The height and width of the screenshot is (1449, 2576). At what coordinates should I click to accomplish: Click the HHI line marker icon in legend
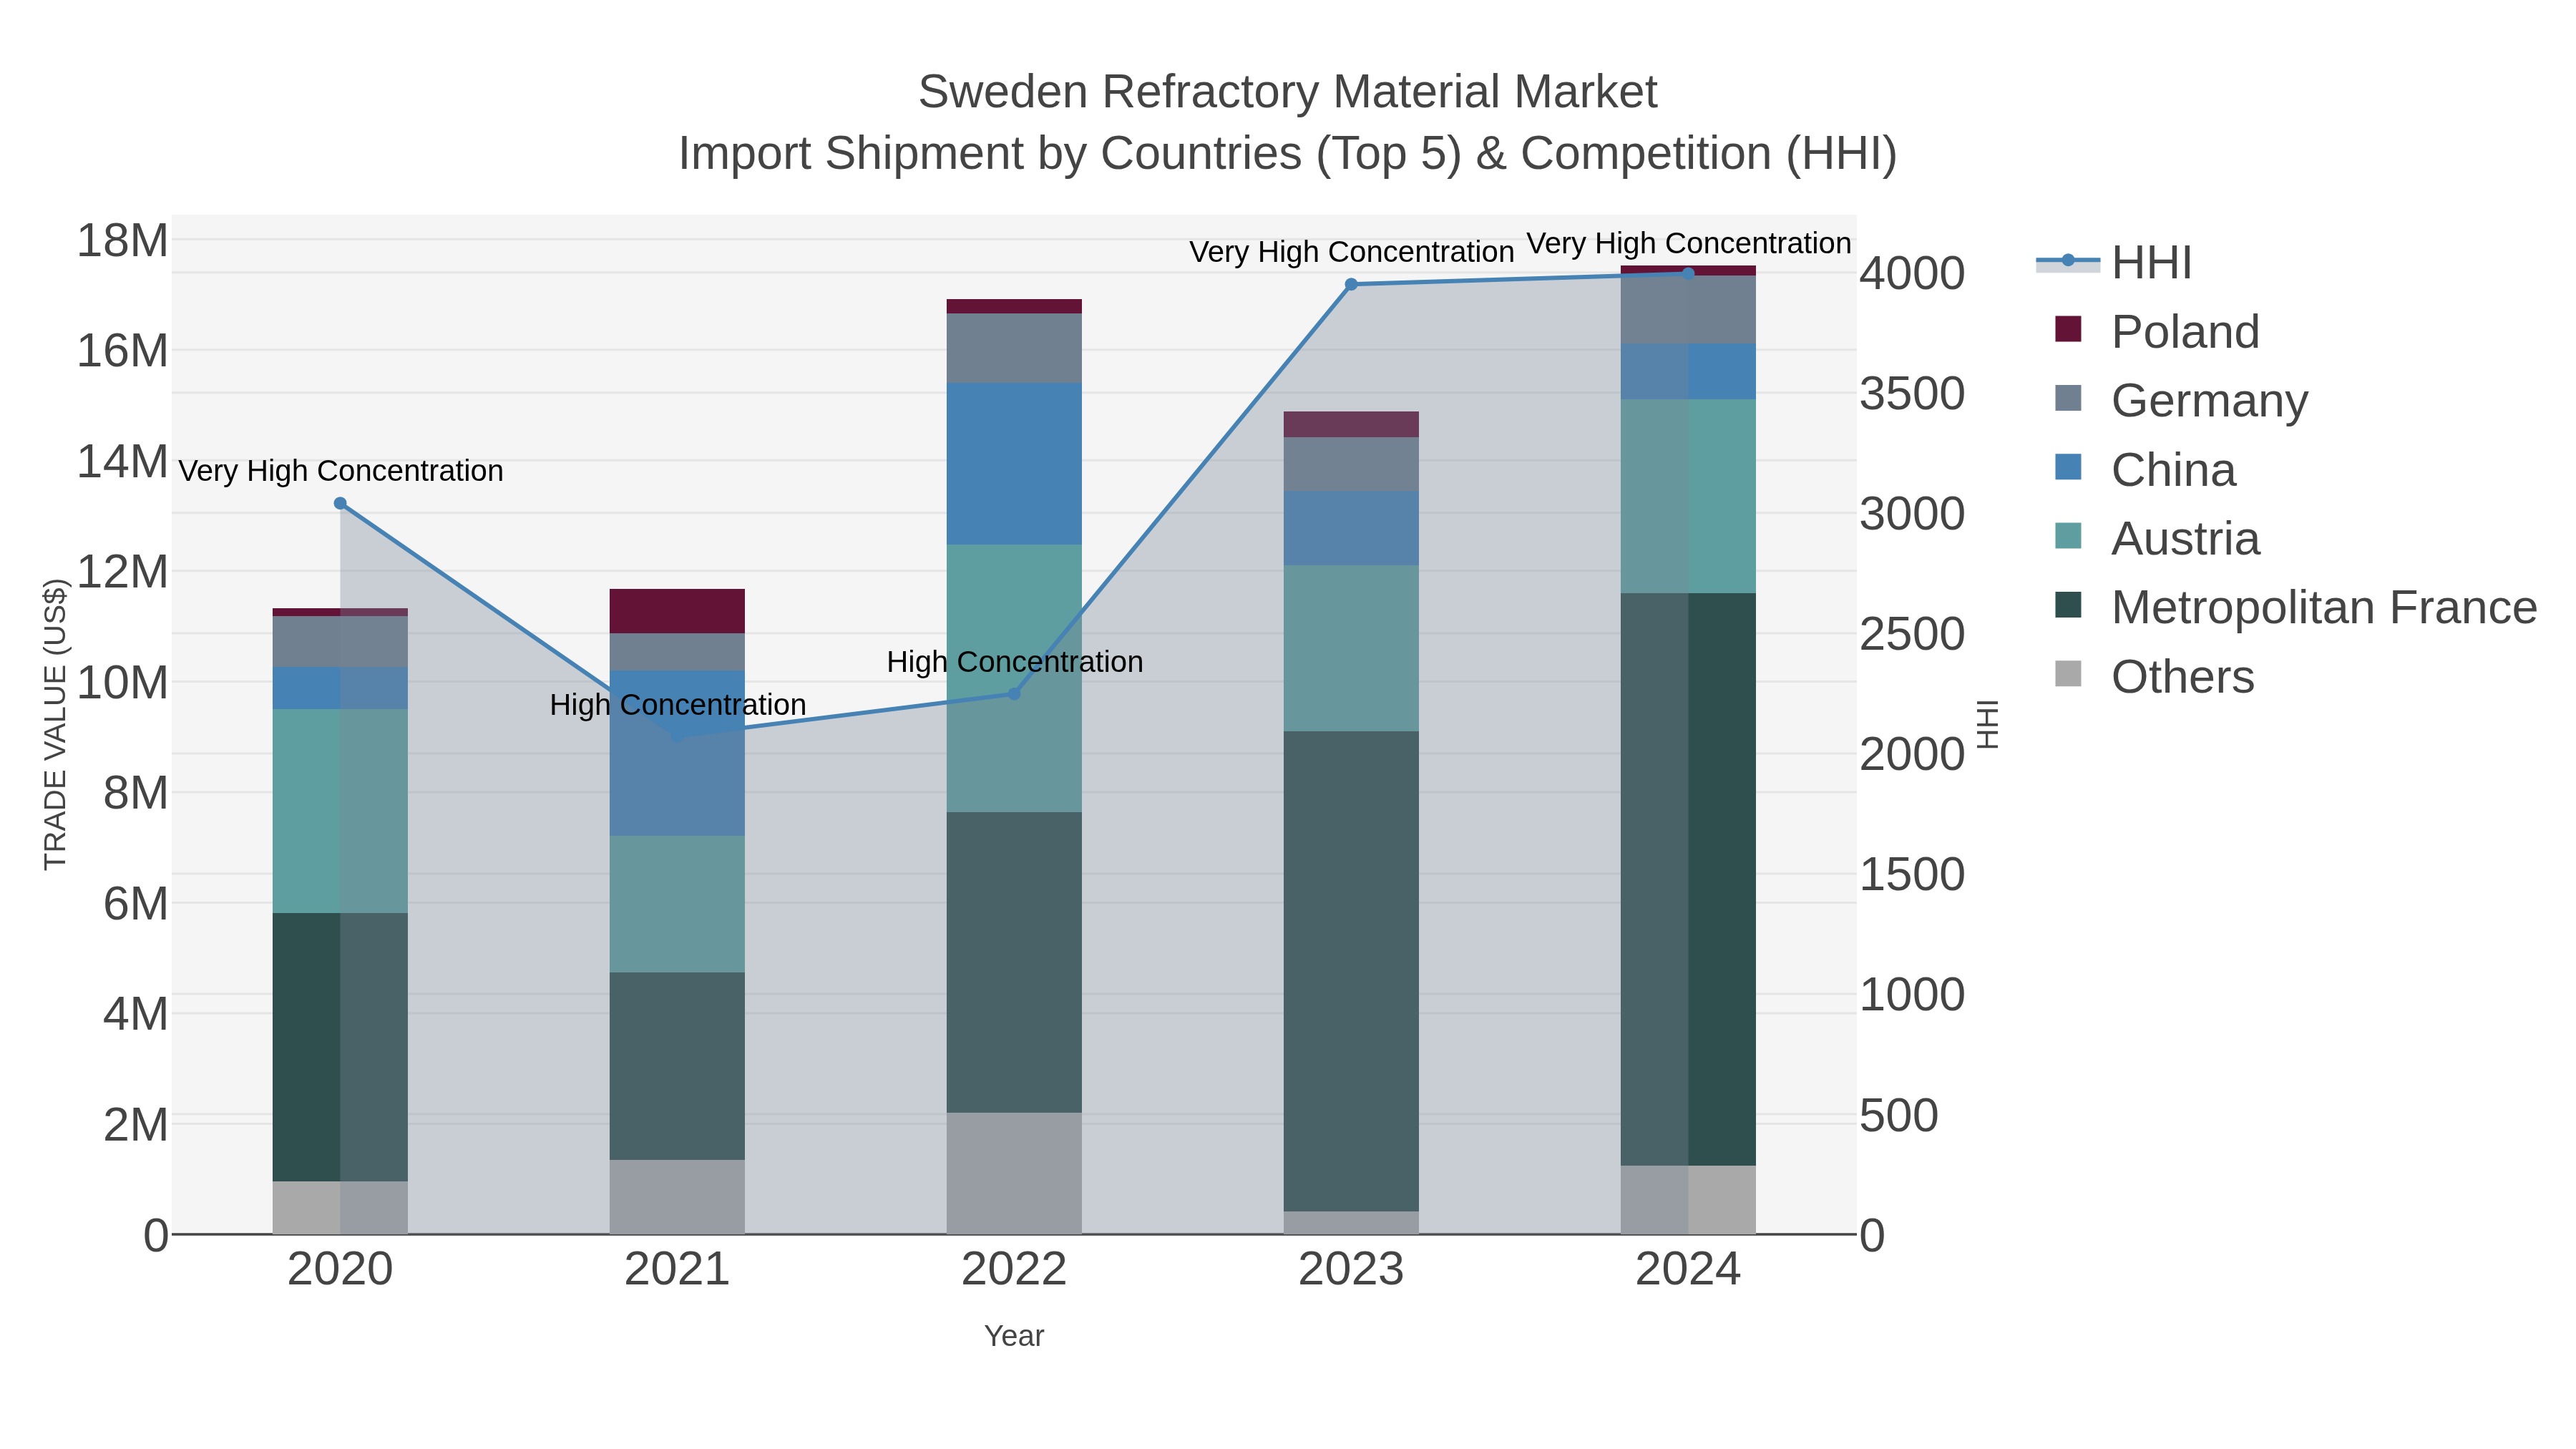(x=2068, y=262)
